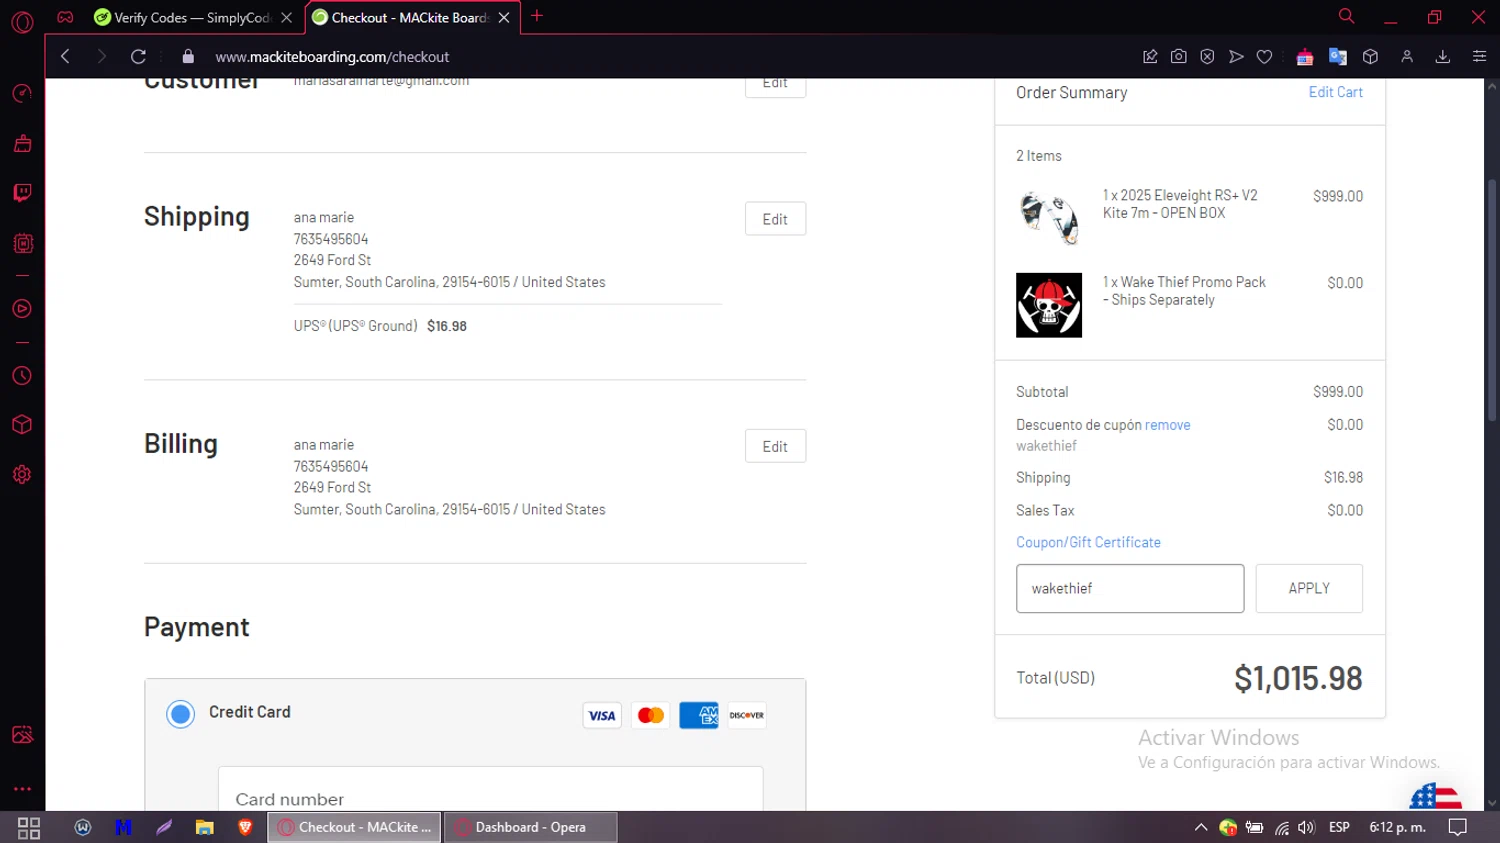Open the US flag shopping basket extension
1500x843 pixels.
click(x=1305, y=57)
